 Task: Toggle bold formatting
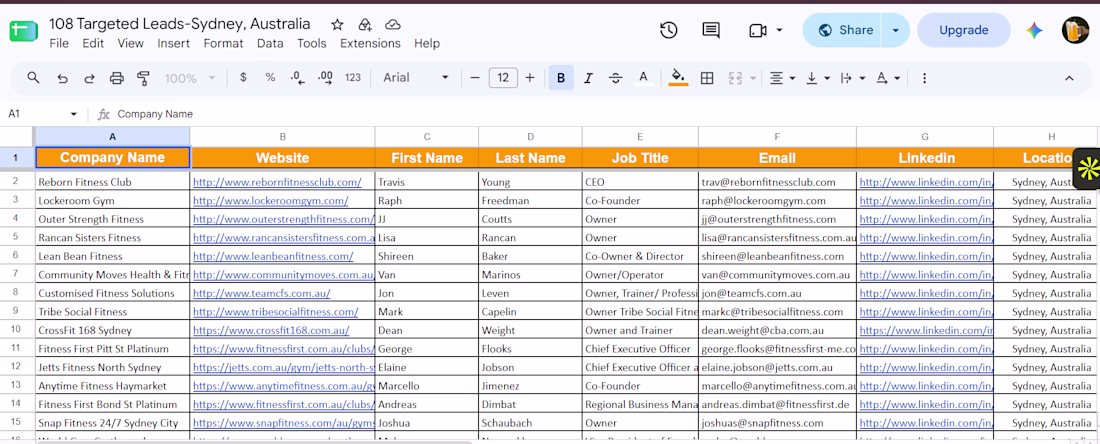pos(561,78)
